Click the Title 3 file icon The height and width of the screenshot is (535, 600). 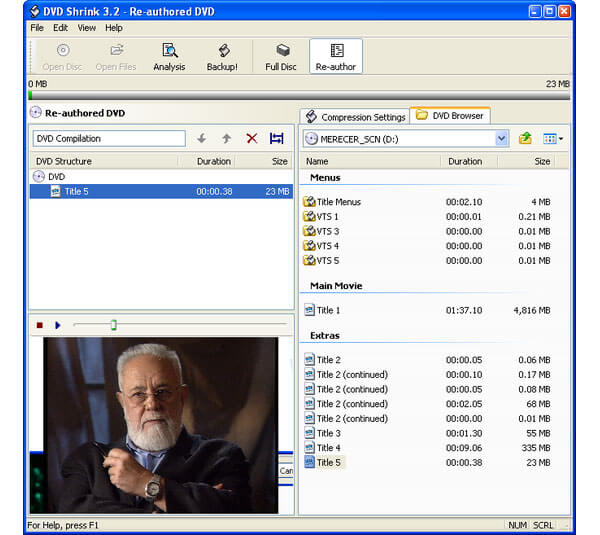pos(309,433)
